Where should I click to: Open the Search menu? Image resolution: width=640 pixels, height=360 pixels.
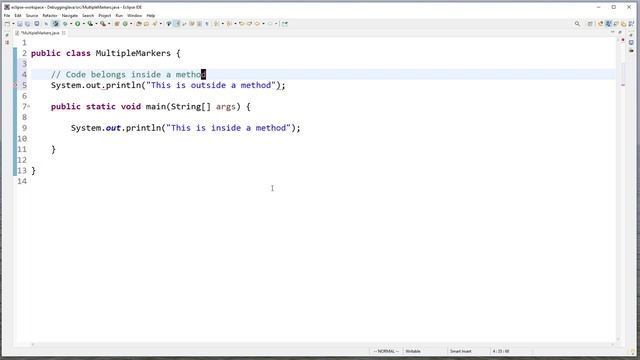(88, 16)
